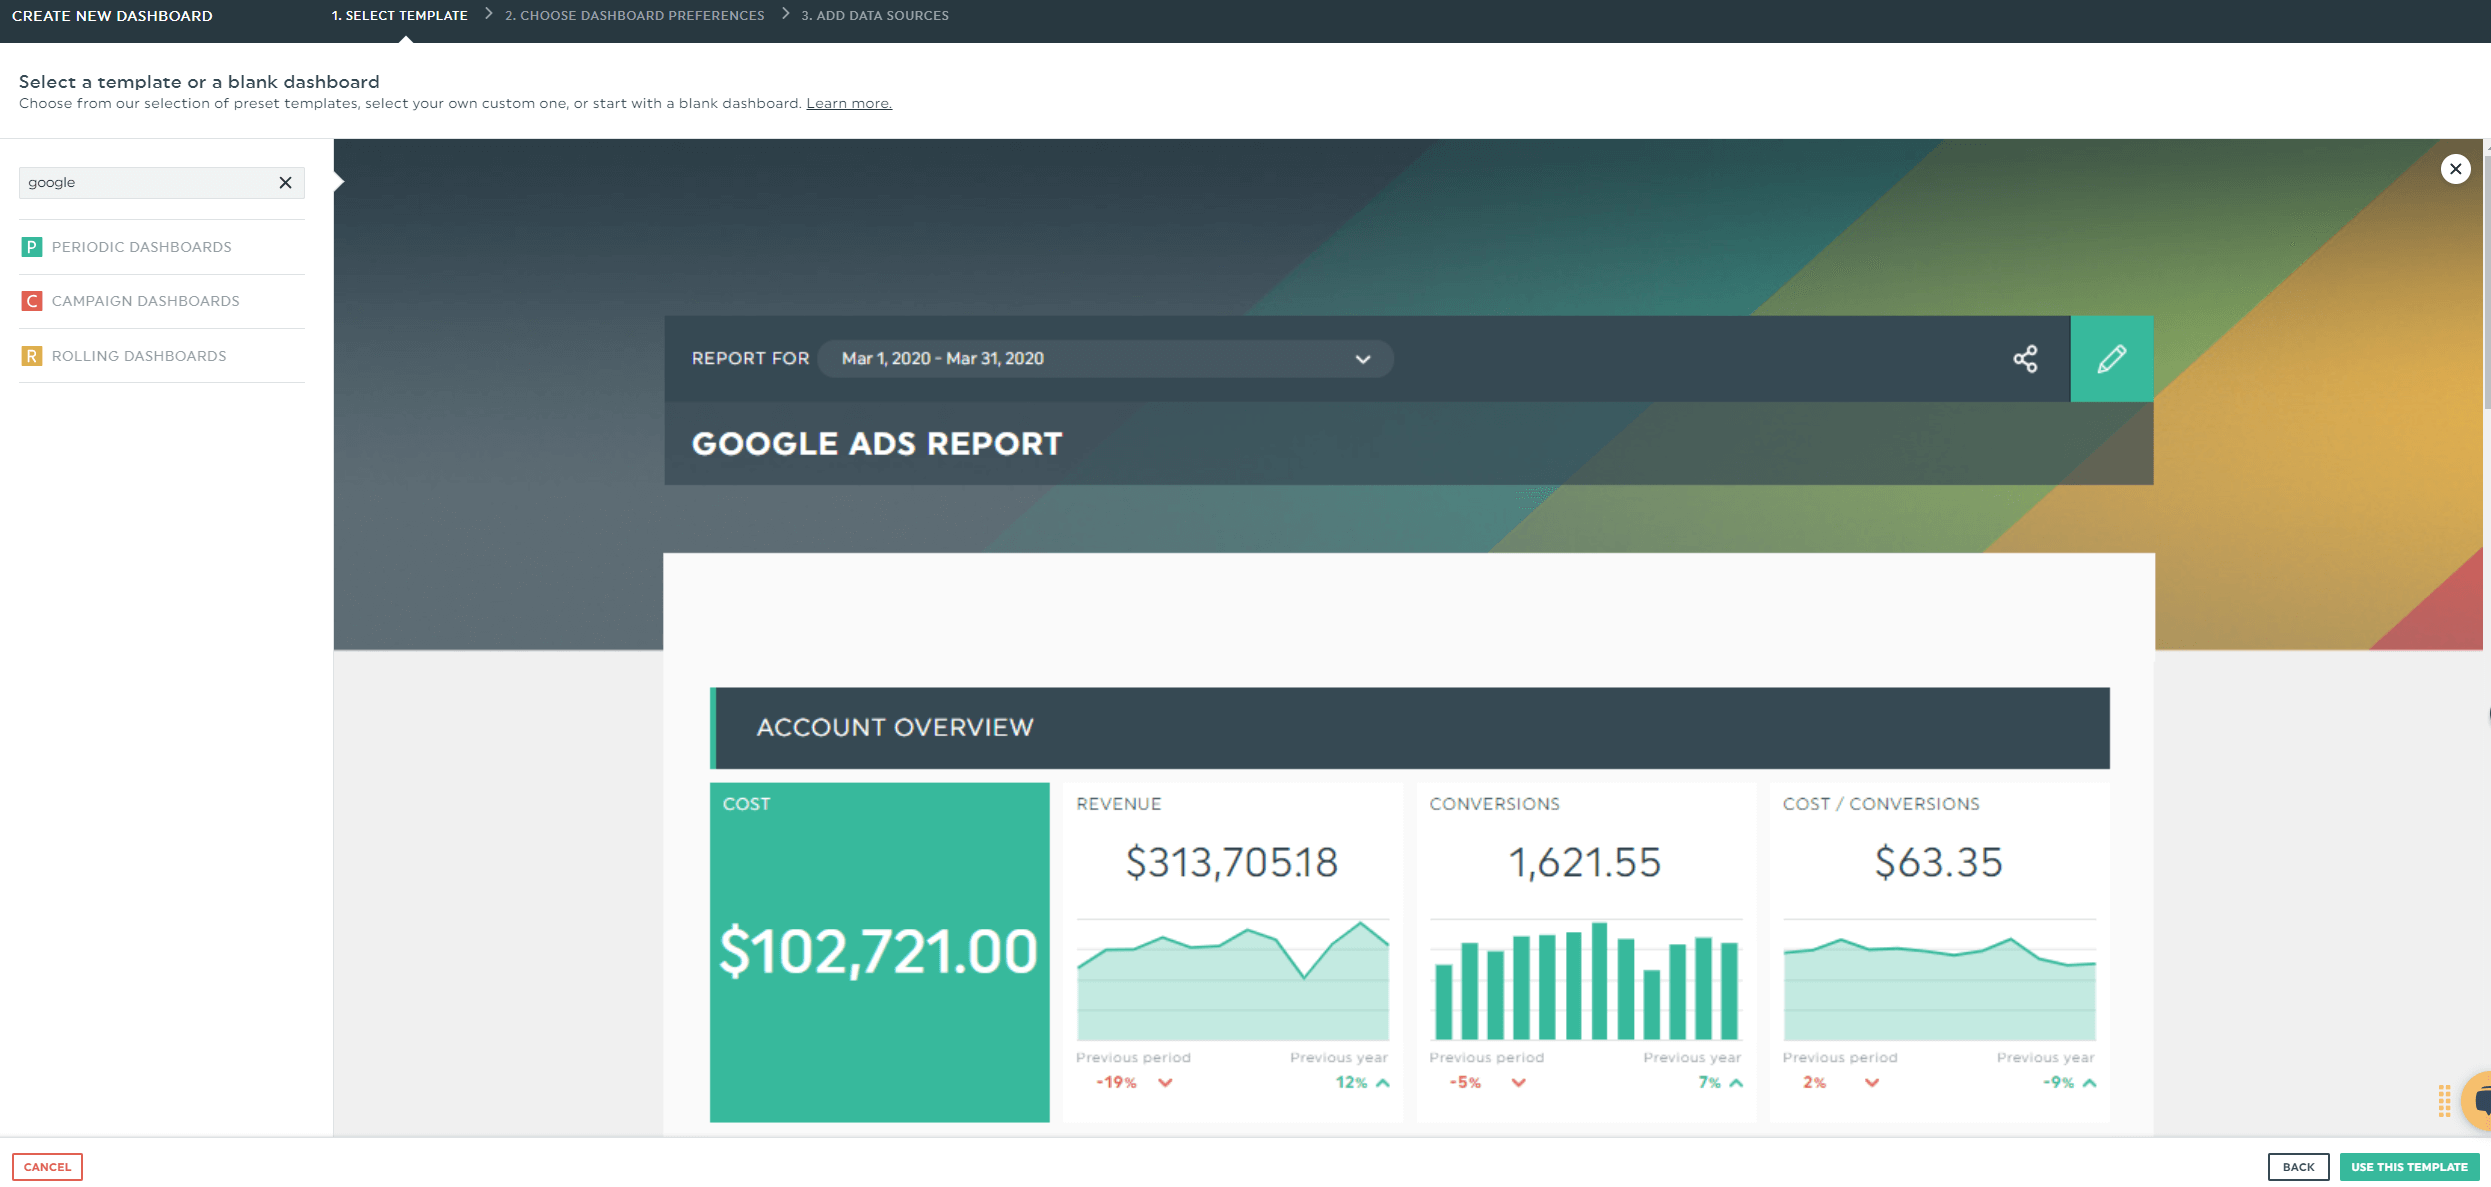Click the Conversions bar chart
Viewport: 2491px width, 1187px height.
point(1586,980)
